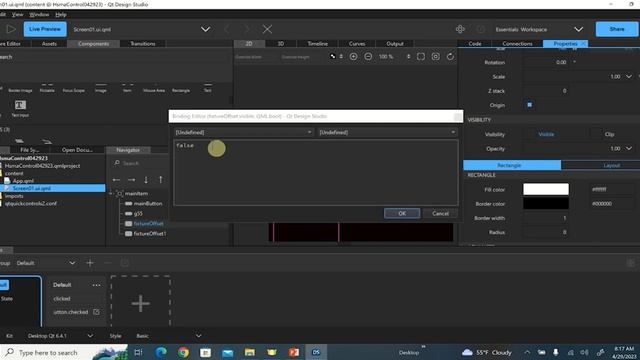Select the Rectangle properties tab
Viewport: 640px width, 360px height.
point(512,165)
